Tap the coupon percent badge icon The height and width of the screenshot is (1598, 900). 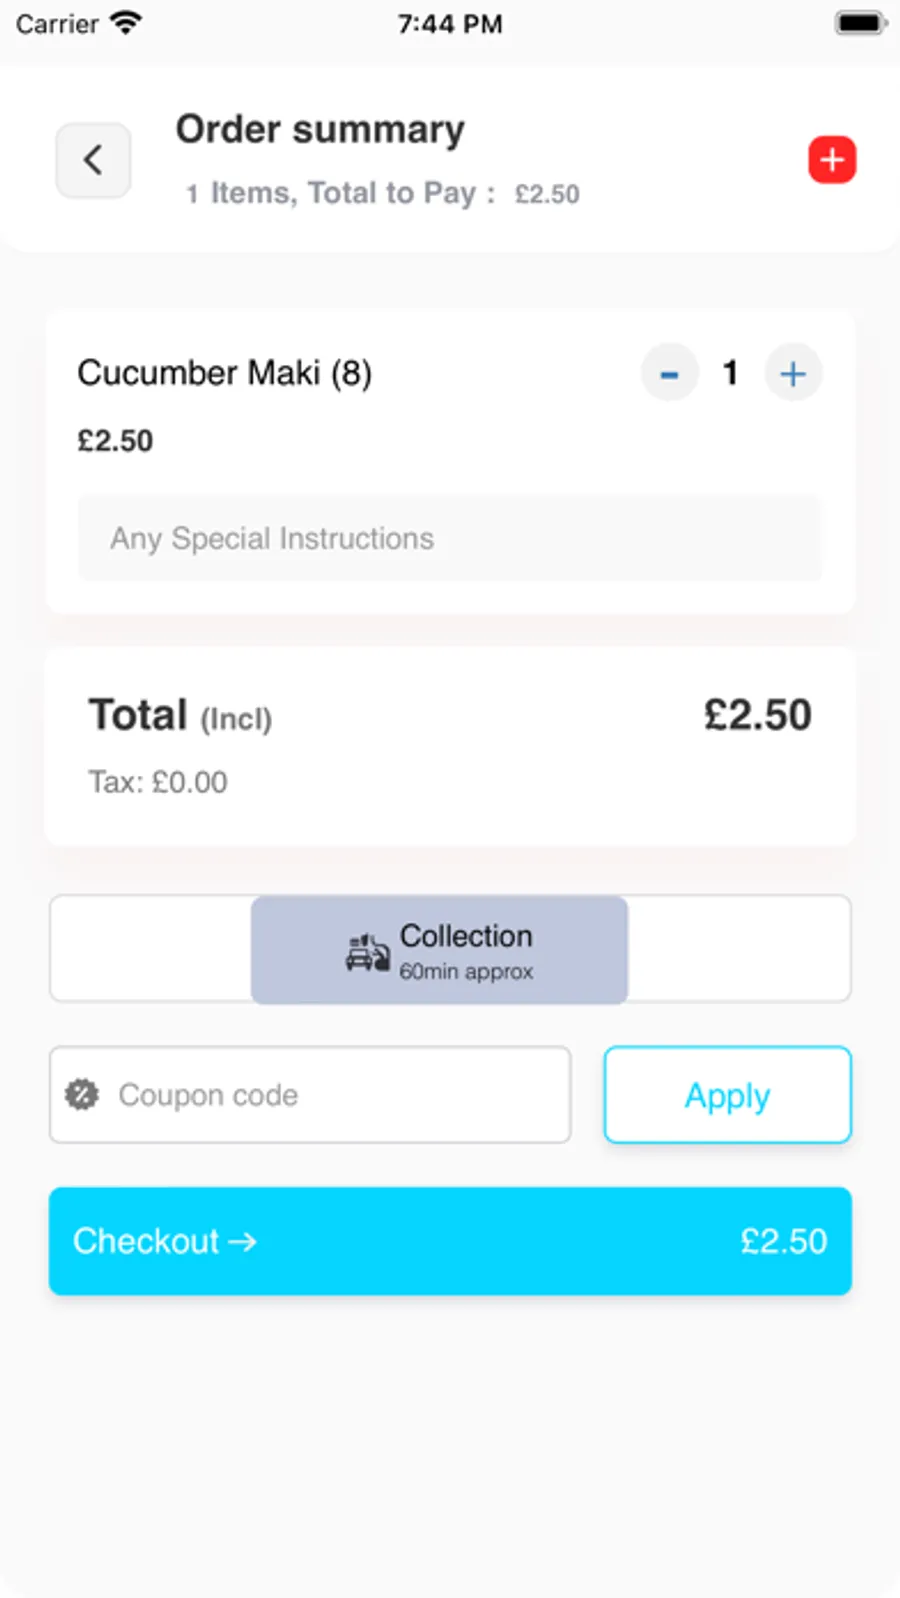(82, 1095)
